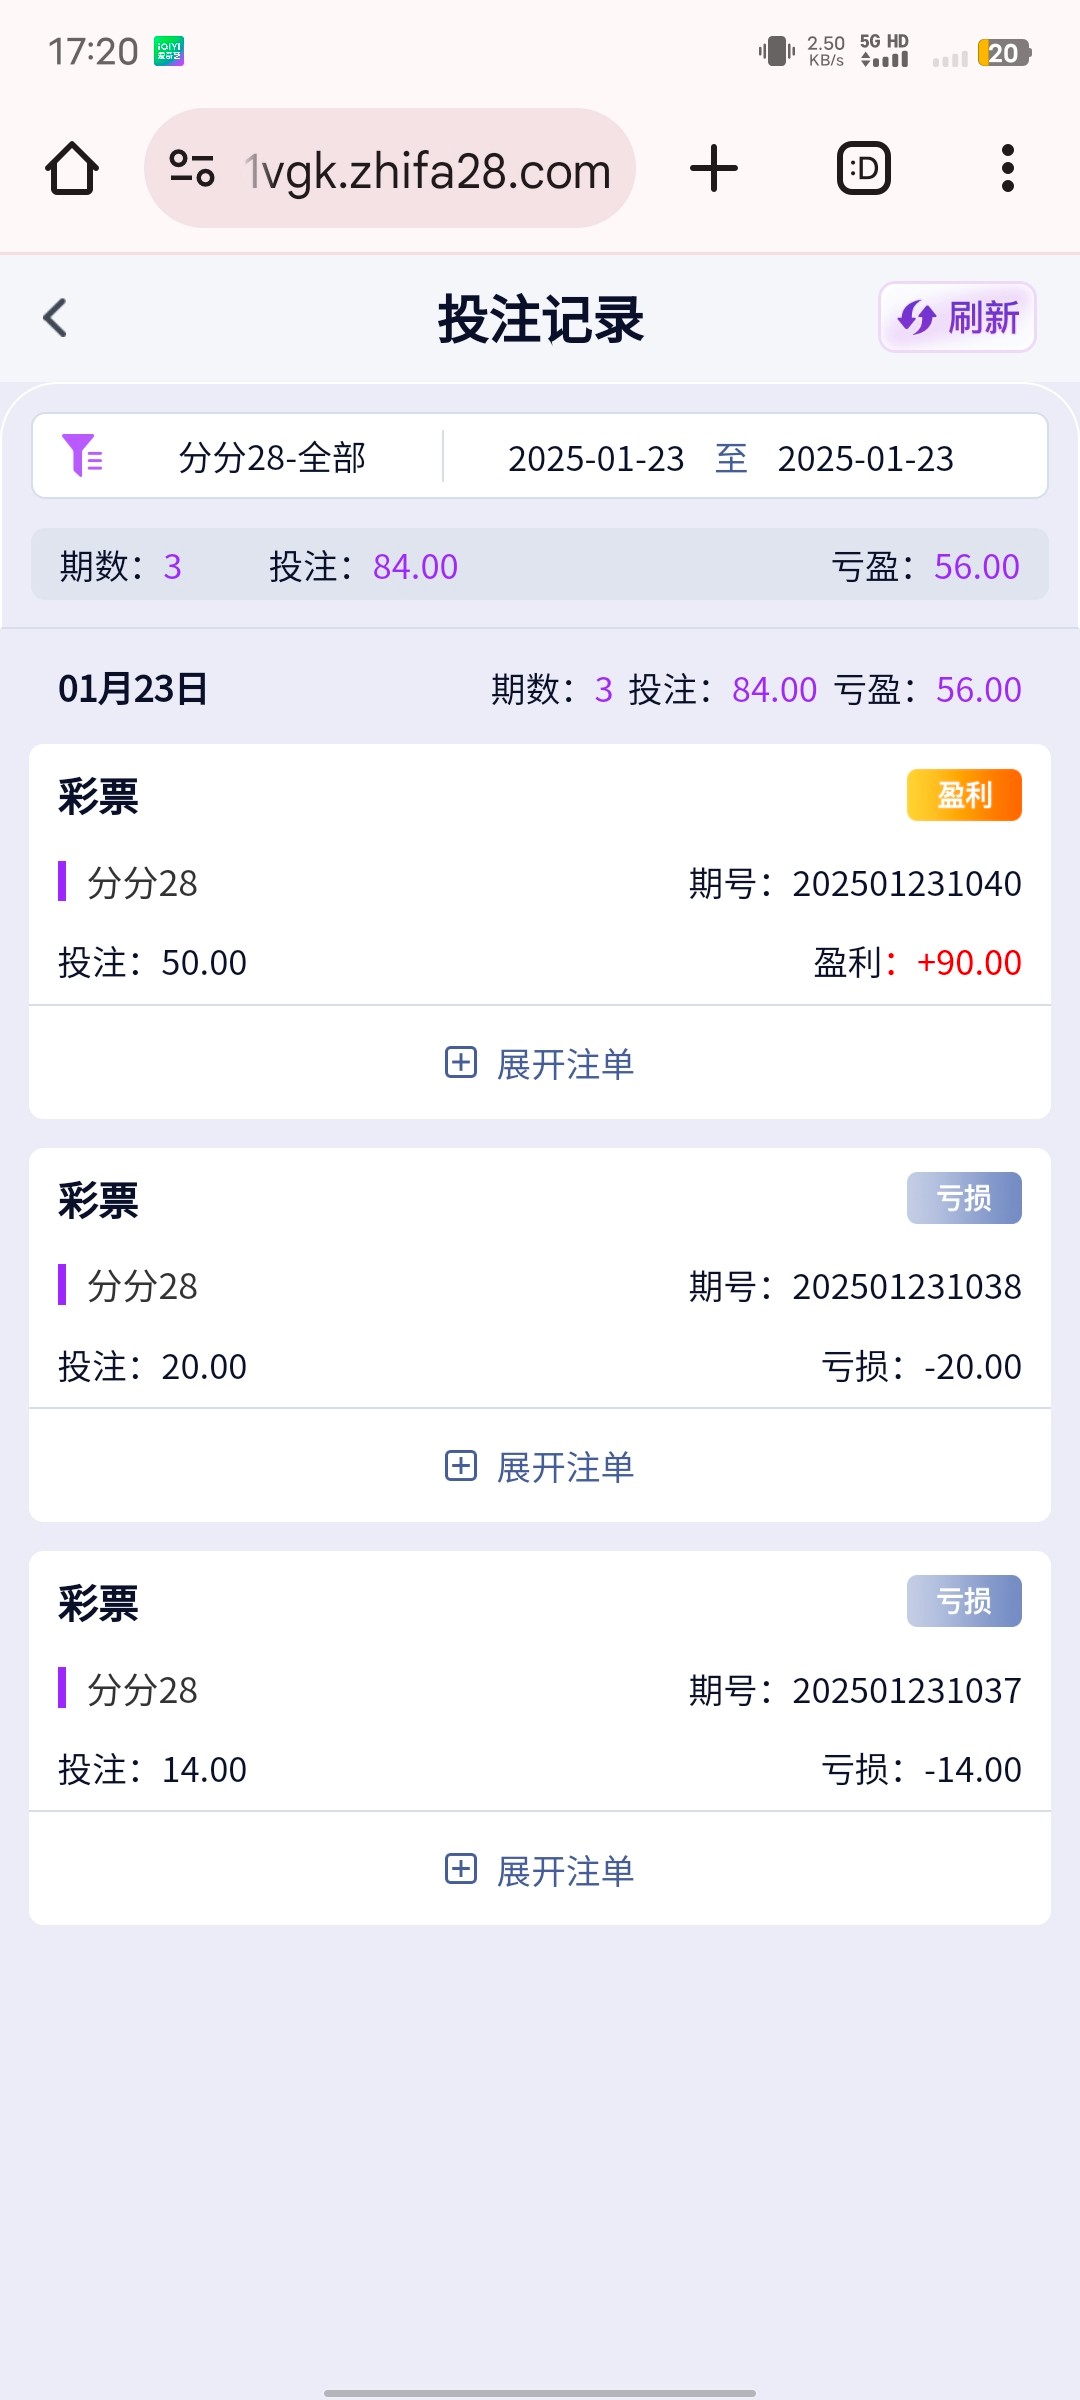The image size is (1080, 2400).
Task: Click the address bar URL
Action: tap(428, 170)
